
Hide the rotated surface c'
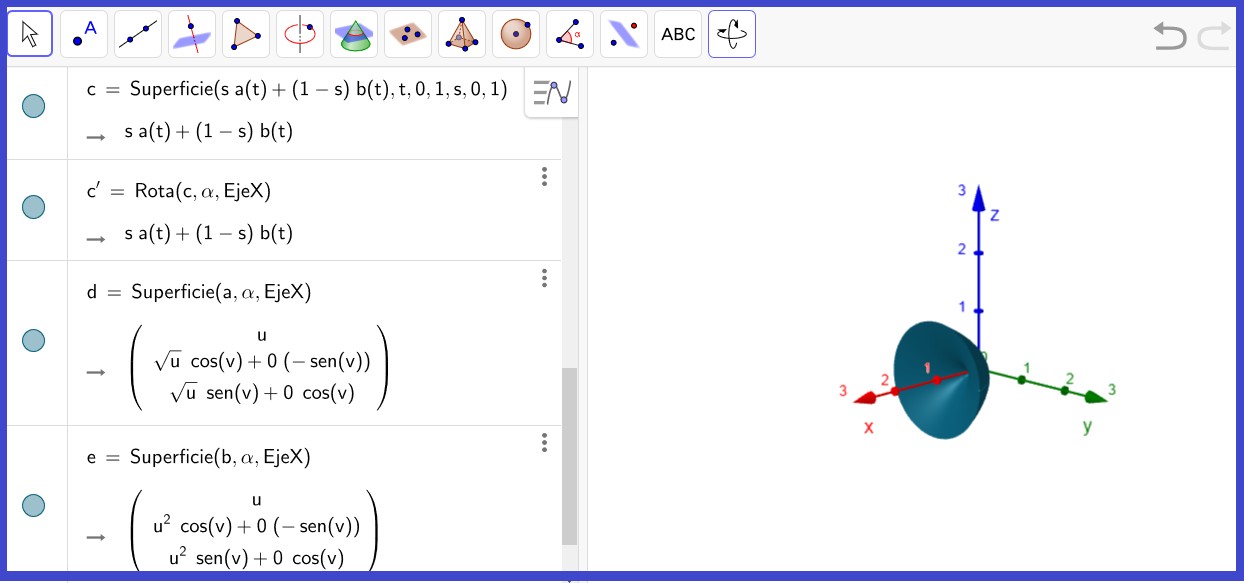pyautogui.click(x=34, y=207)
